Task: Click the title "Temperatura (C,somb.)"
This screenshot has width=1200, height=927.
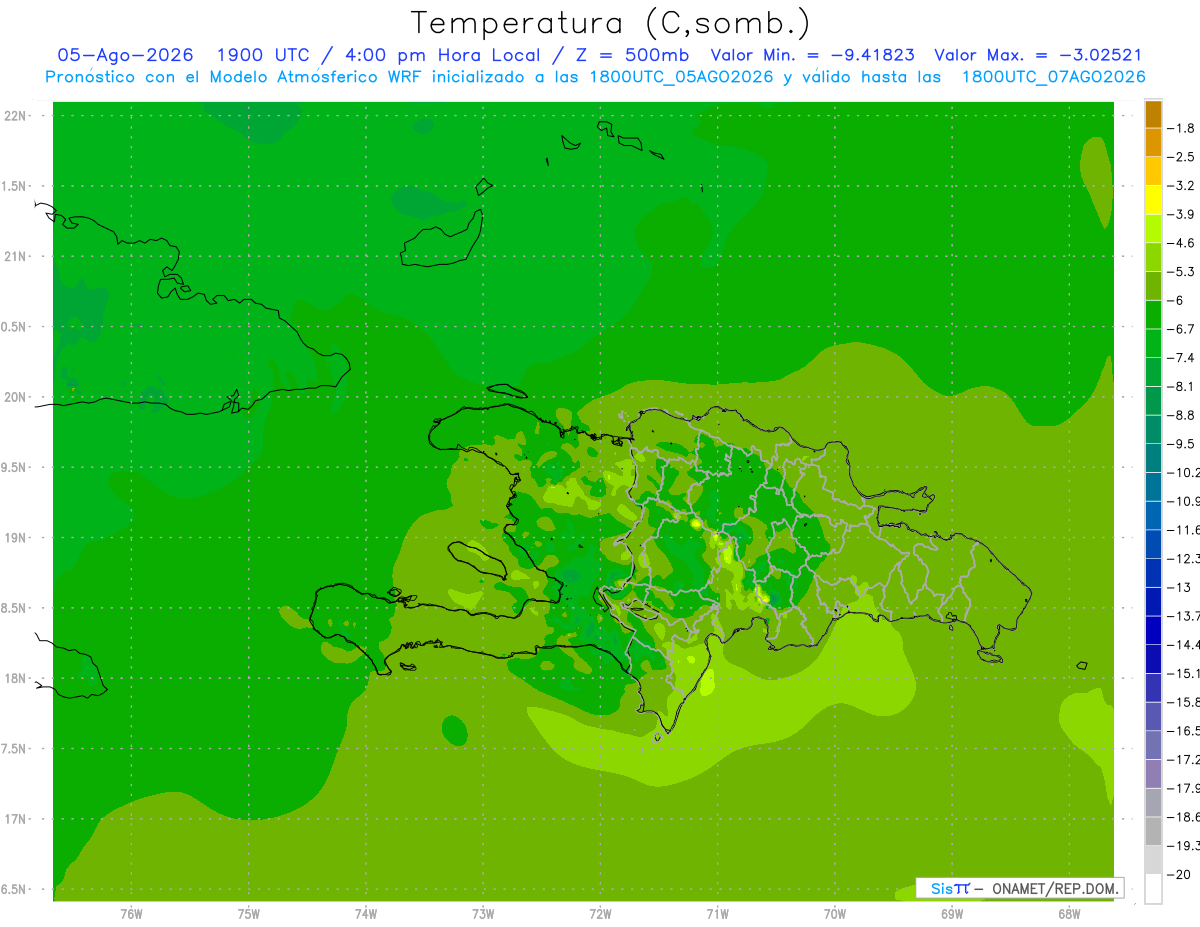Action: click(x=610, y=23)
